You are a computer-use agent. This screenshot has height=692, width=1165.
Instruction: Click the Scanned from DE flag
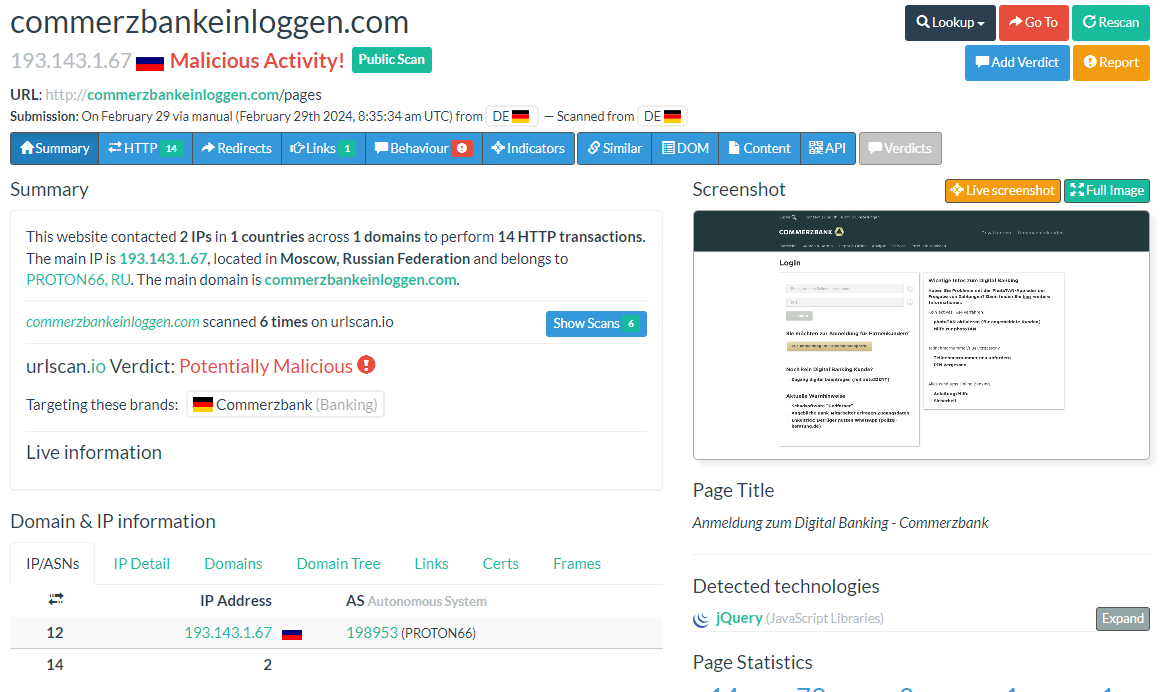tap(672, 117)
